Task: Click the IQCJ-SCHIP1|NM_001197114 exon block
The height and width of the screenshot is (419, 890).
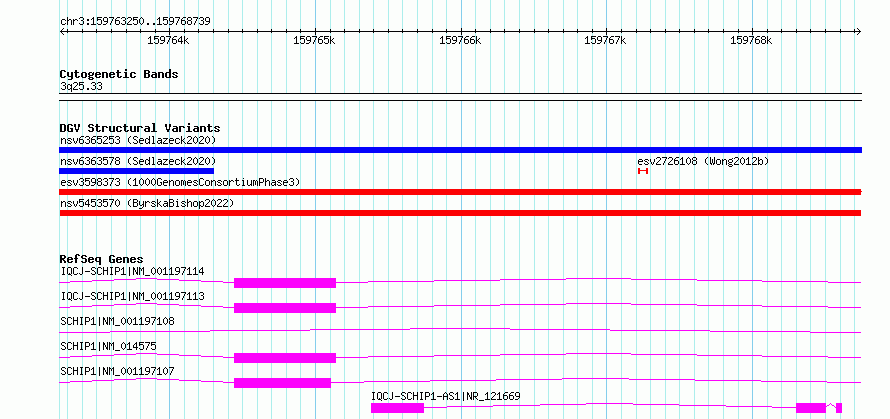Action: [x=285, y=283]
